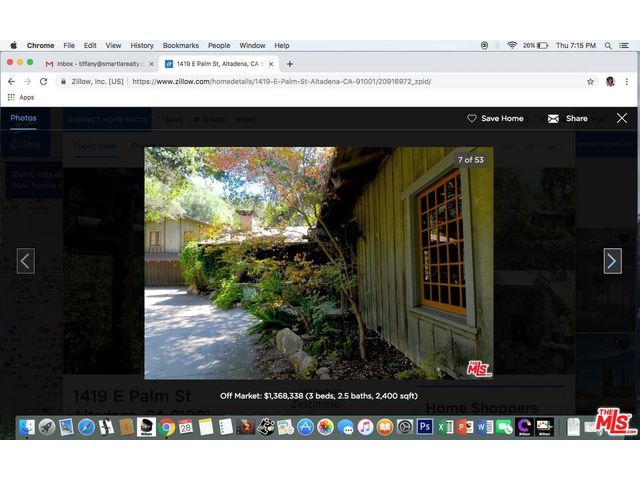
Task: Open the Apps shortcut in bookmarks bar
Action: click(21, 97)
